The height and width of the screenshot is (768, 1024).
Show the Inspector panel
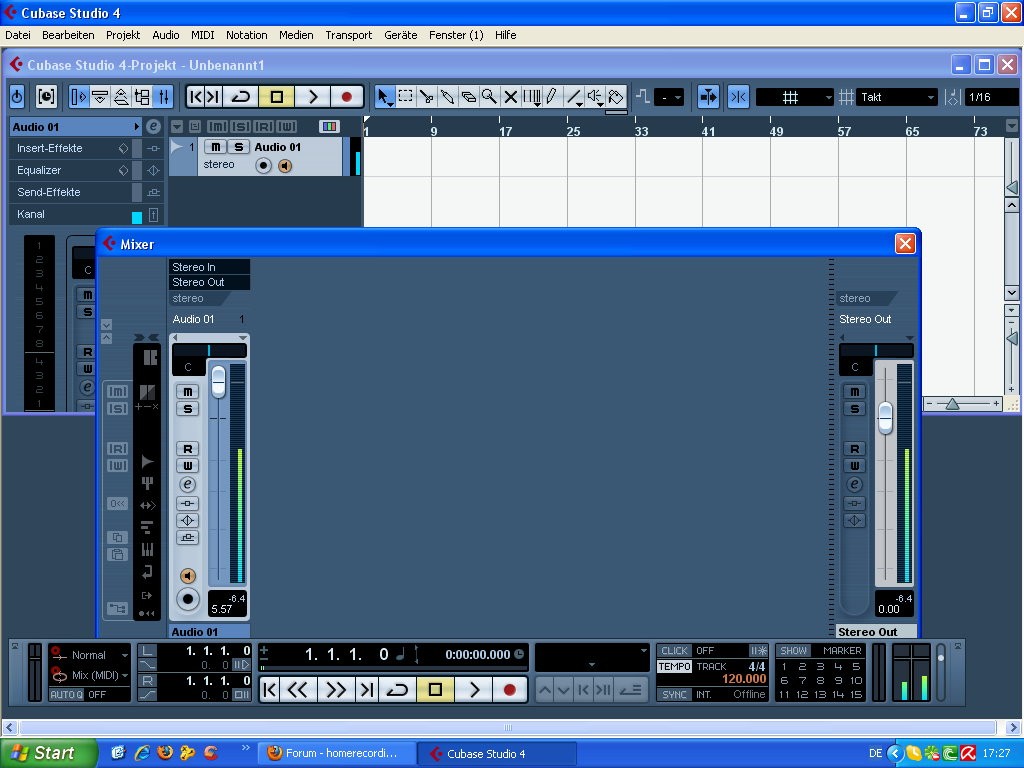pyautogui.click(x=79, y=97)
